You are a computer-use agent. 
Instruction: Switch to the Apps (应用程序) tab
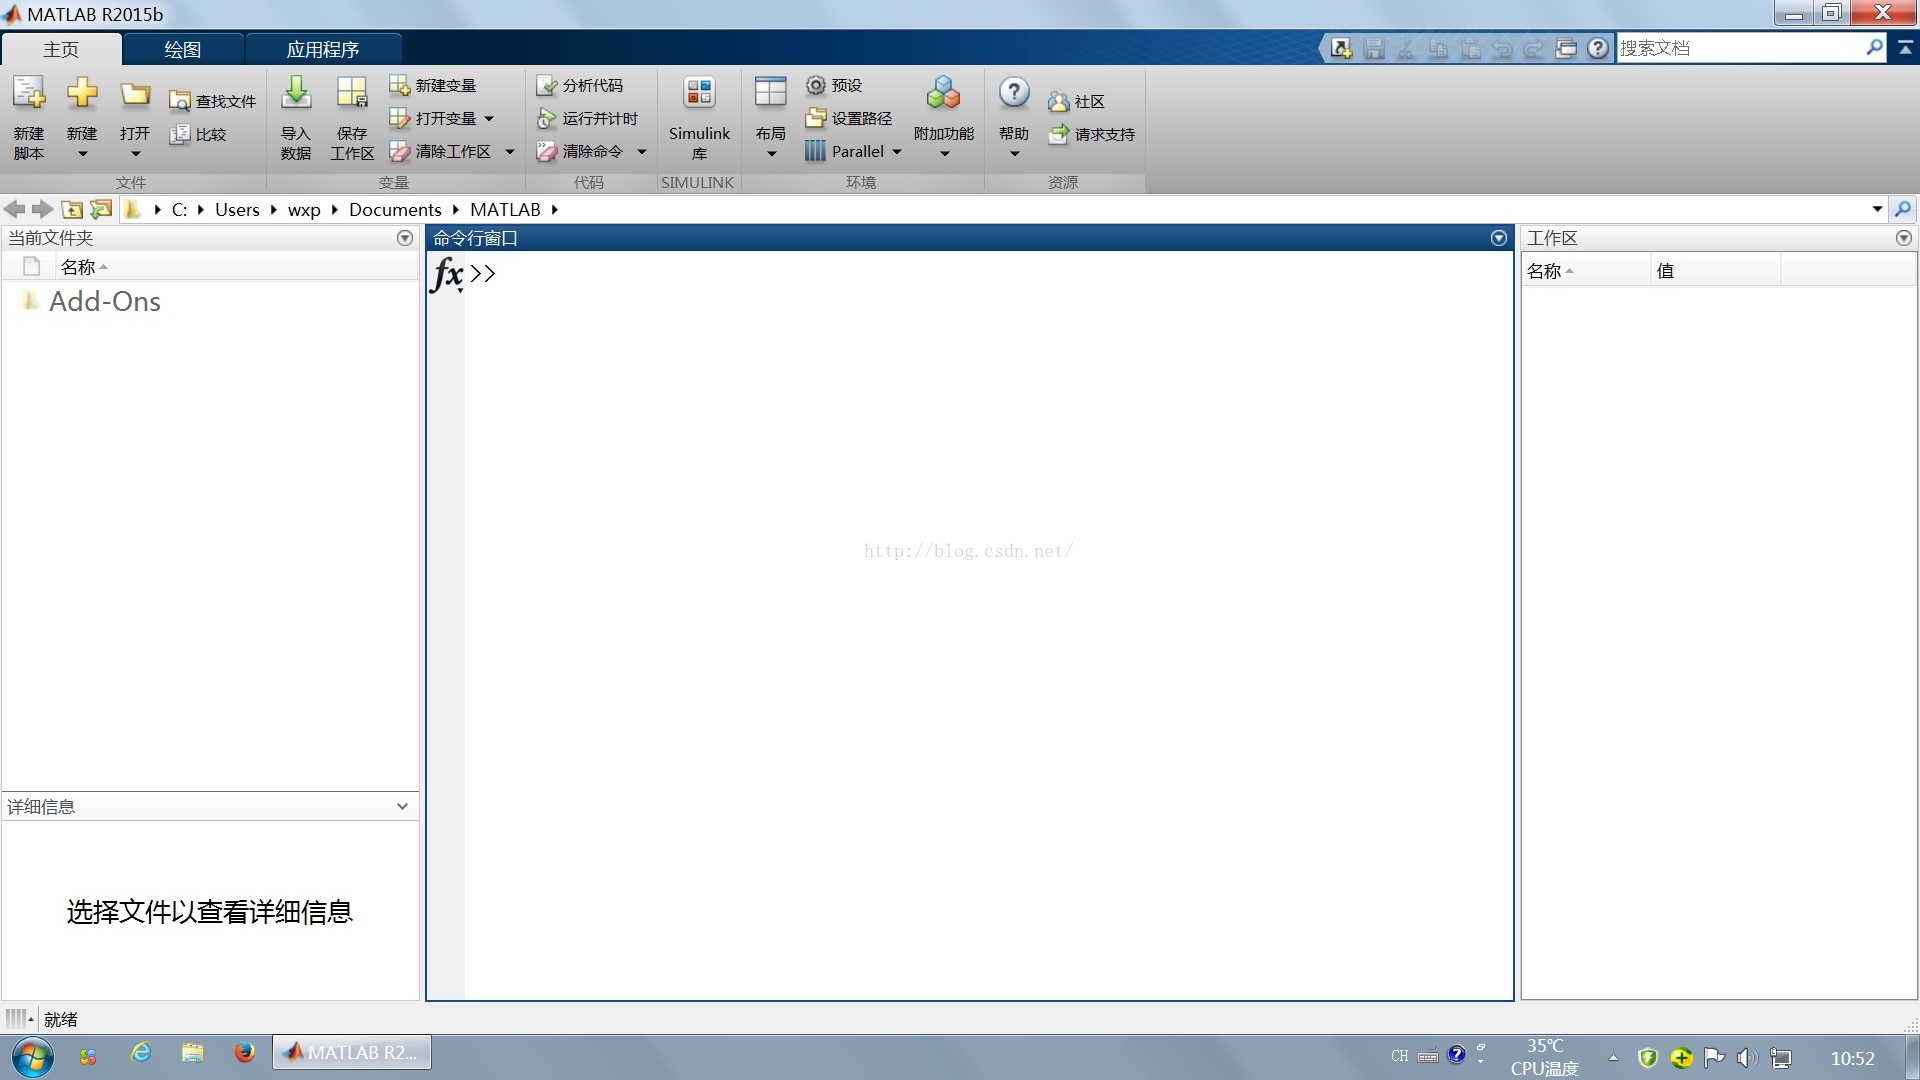(322, 49)
